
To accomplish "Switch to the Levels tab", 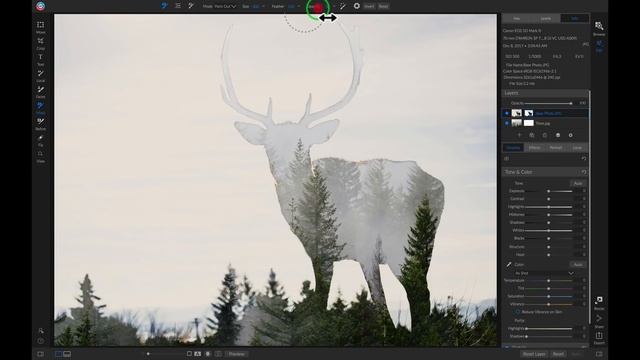I will tap(546, 18).
